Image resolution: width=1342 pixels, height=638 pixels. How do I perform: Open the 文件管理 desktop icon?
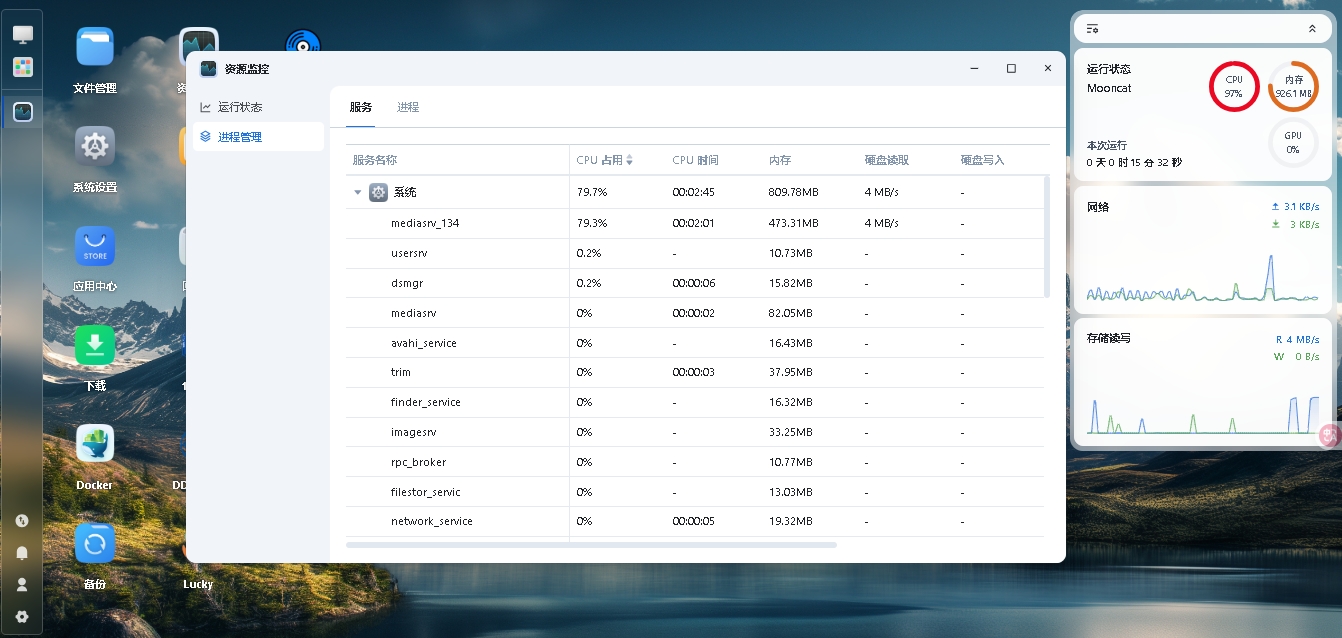(x=95, y=47)
